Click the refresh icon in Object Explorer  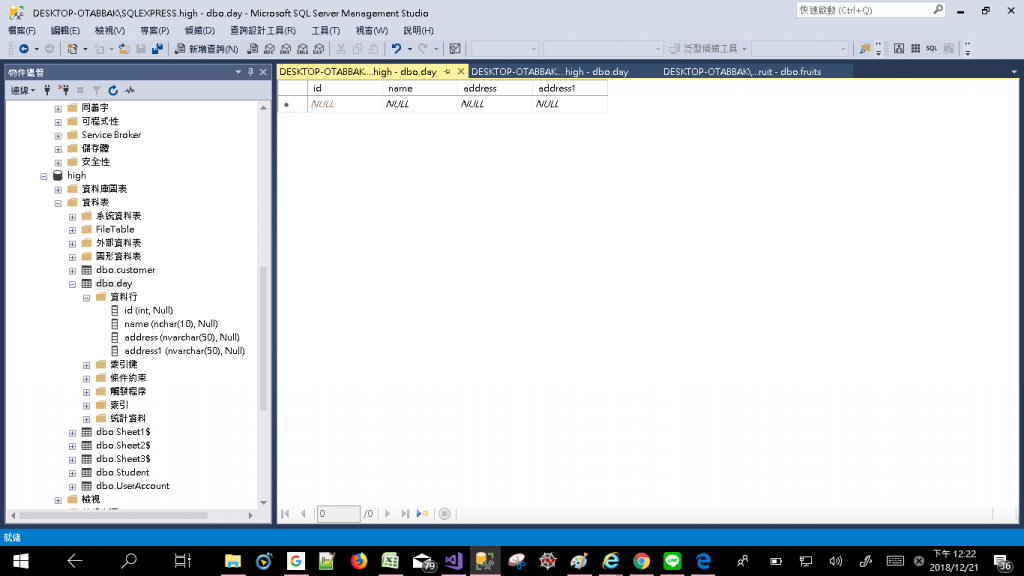[113, 90]
